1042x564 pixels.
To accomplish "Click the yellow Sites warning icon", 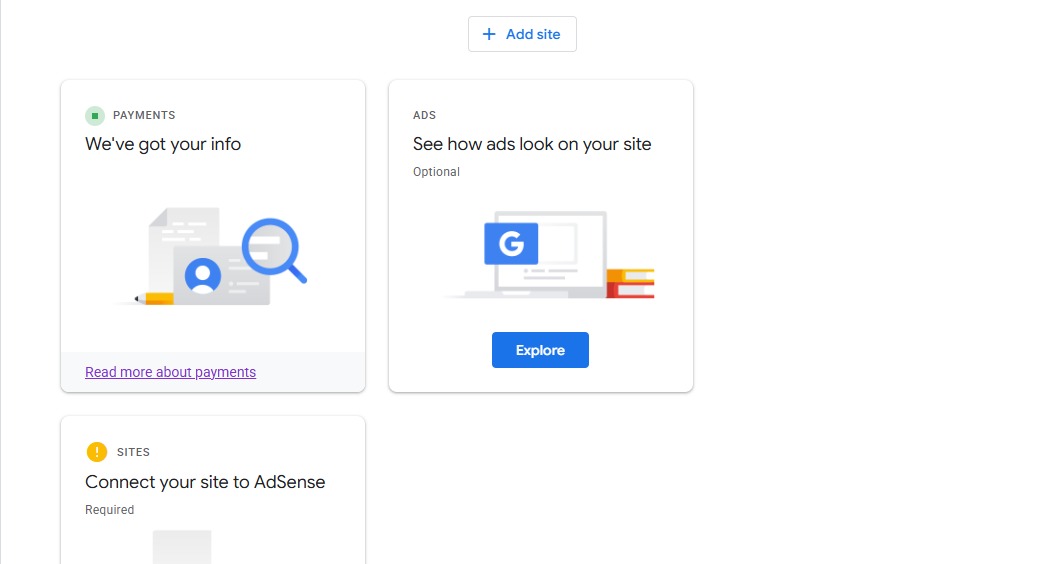I will (x=96, y=452).
